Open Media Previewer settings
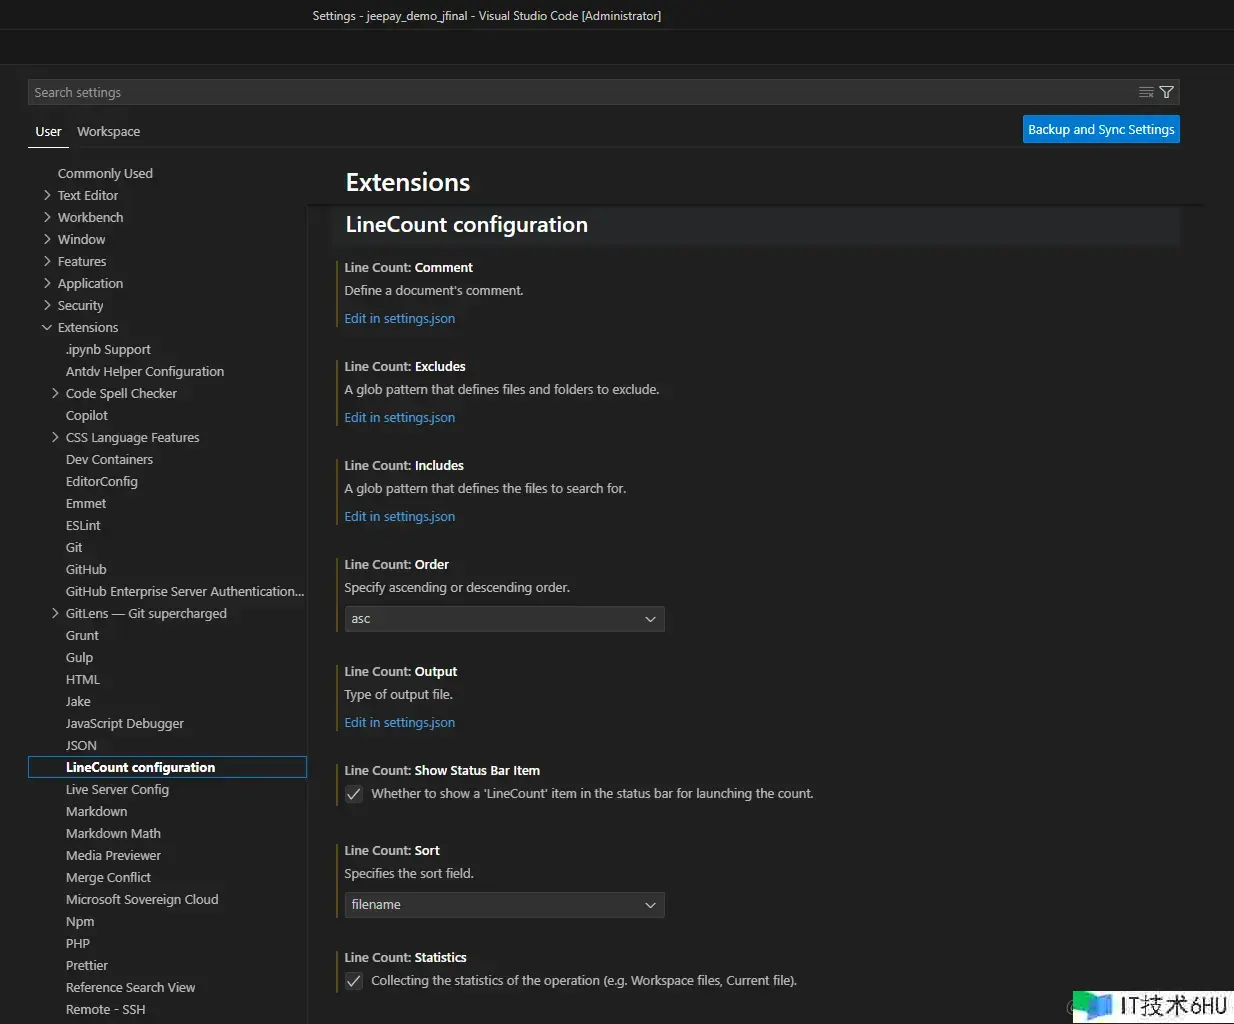Viewport: 1234px width, 1024px height. tap(113, 855)
